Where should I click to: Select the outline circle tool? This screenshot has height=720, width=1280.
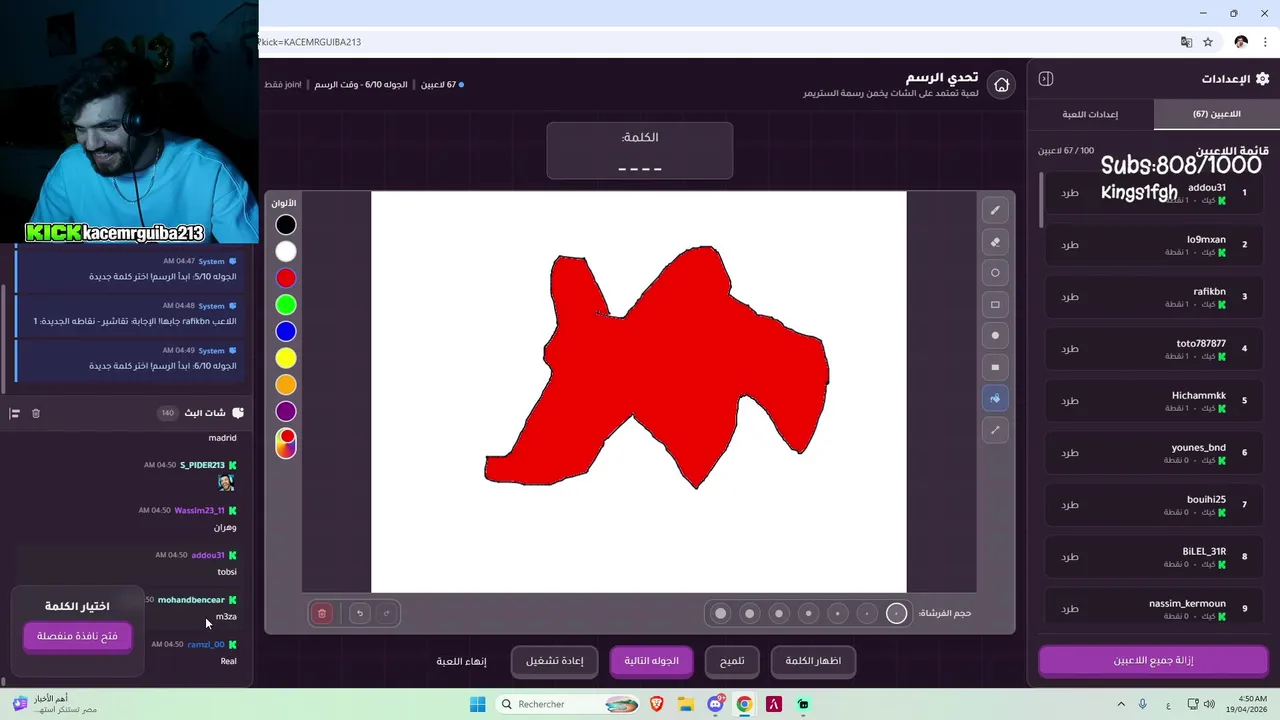click(x=995, y=273)
